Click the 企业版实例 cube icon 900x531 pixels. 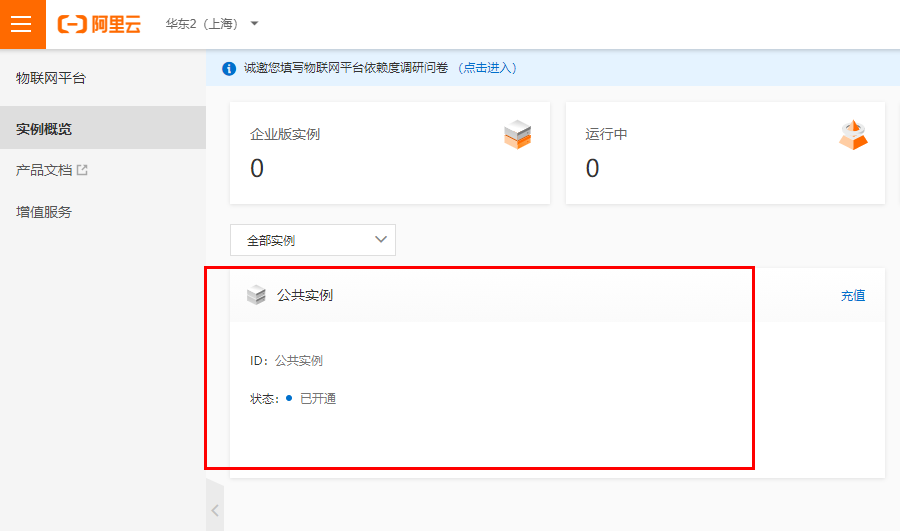[517, 134]
